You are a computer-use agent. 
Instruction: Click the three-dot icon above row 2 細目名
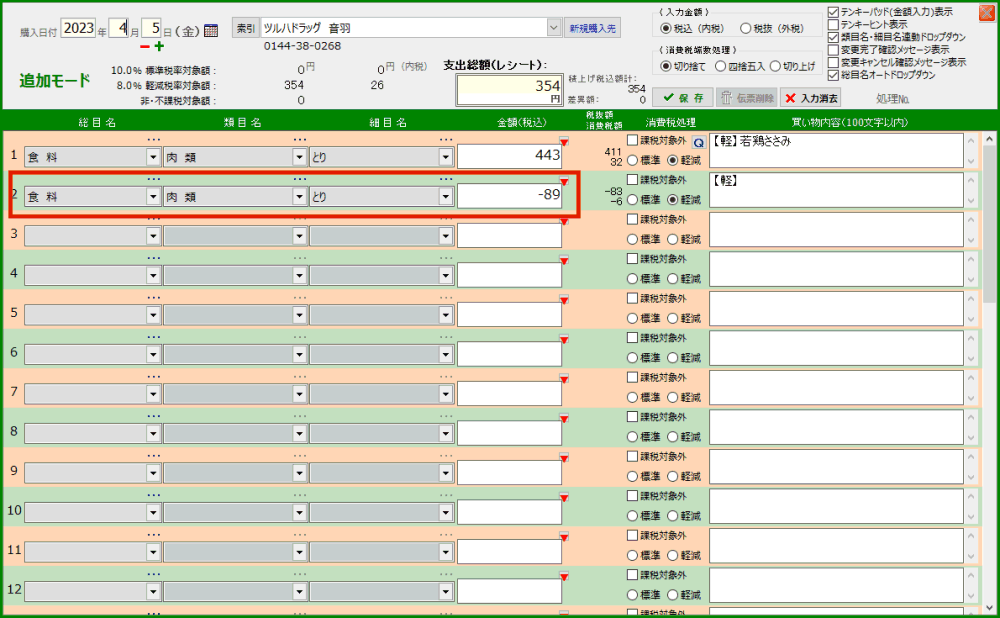(445, 179)
